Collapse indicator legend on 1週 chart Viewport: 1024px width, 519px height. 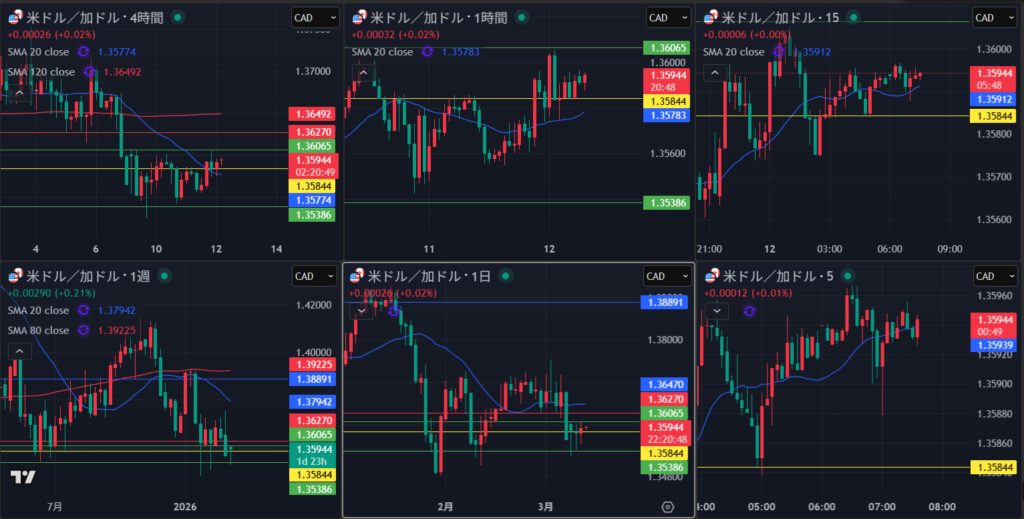18,351
